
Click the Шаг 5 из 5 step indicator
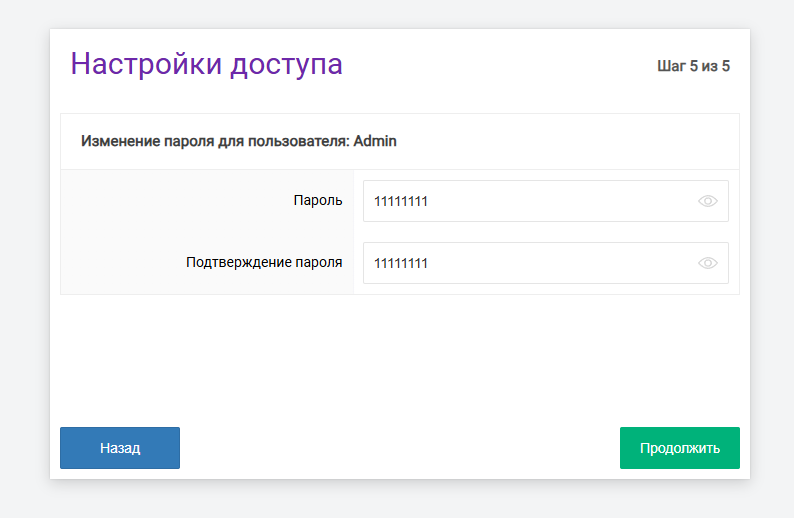(693, 67)
